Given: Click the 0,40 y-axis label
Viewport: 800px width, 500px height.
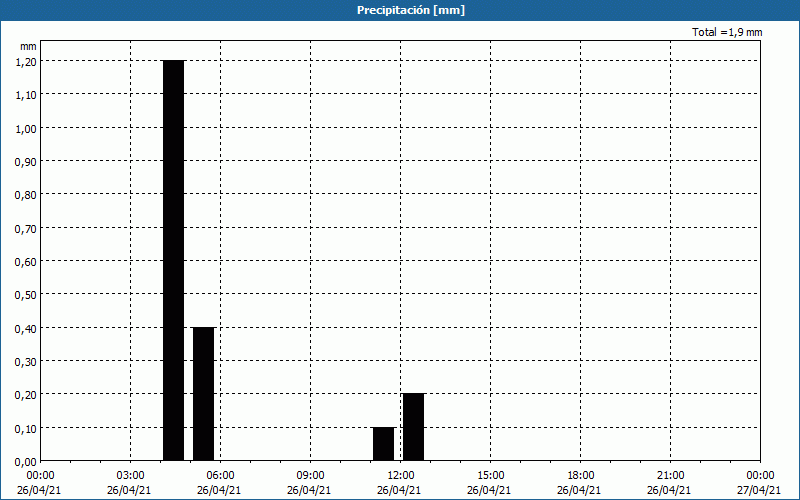Looking at the screenshot, I should (x=26, y=328).
